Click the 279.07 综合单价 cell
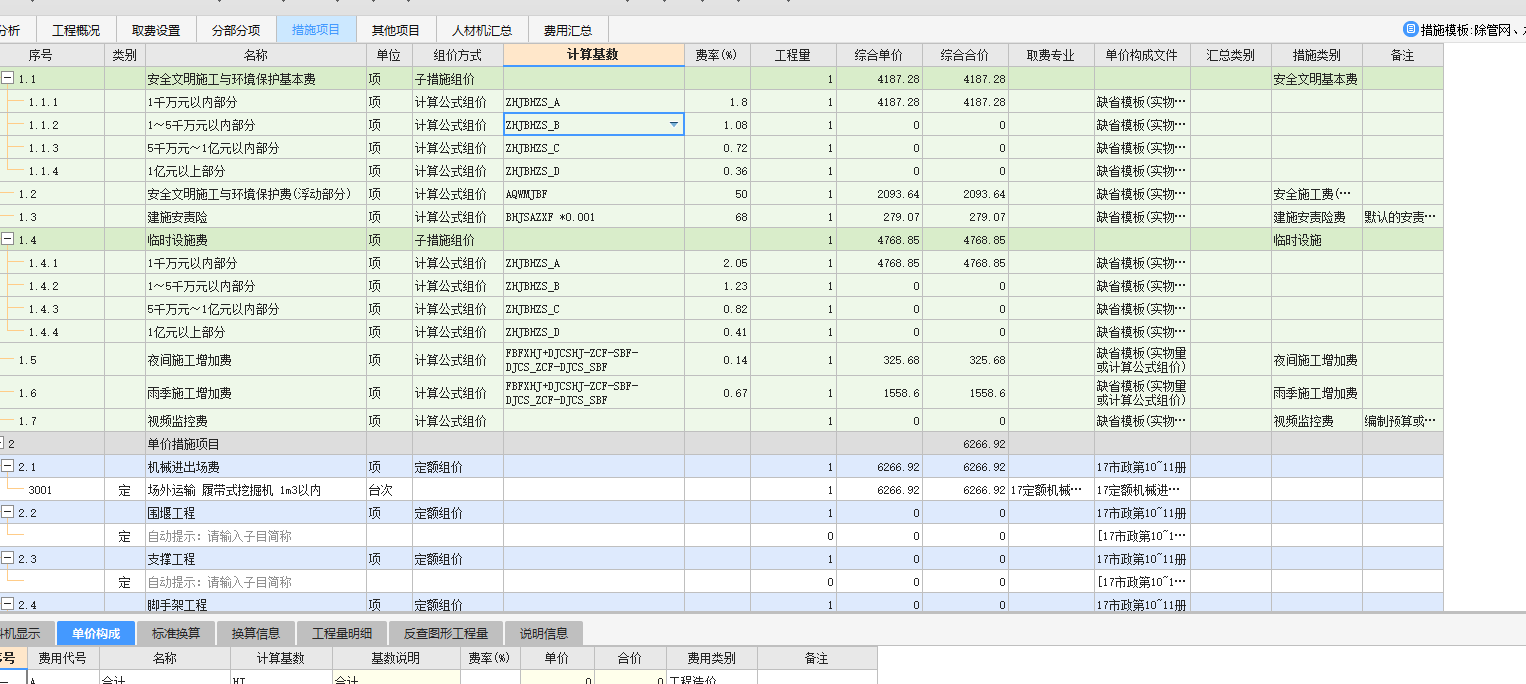1526x684 pixels. coord(879,217)
